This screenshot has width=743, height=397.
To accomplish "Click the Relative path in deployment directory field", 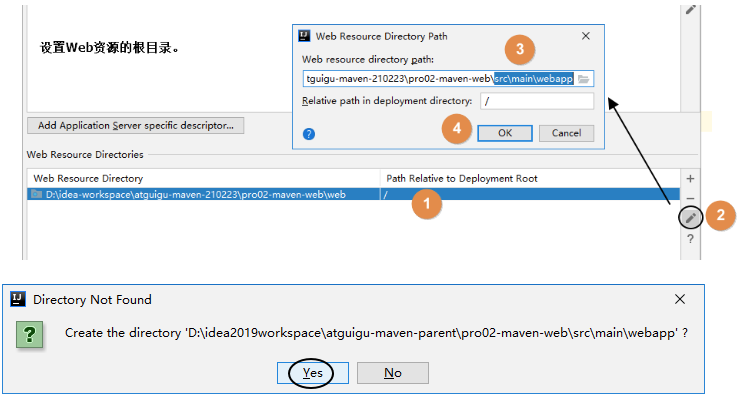I will click(x=537, y=101).
